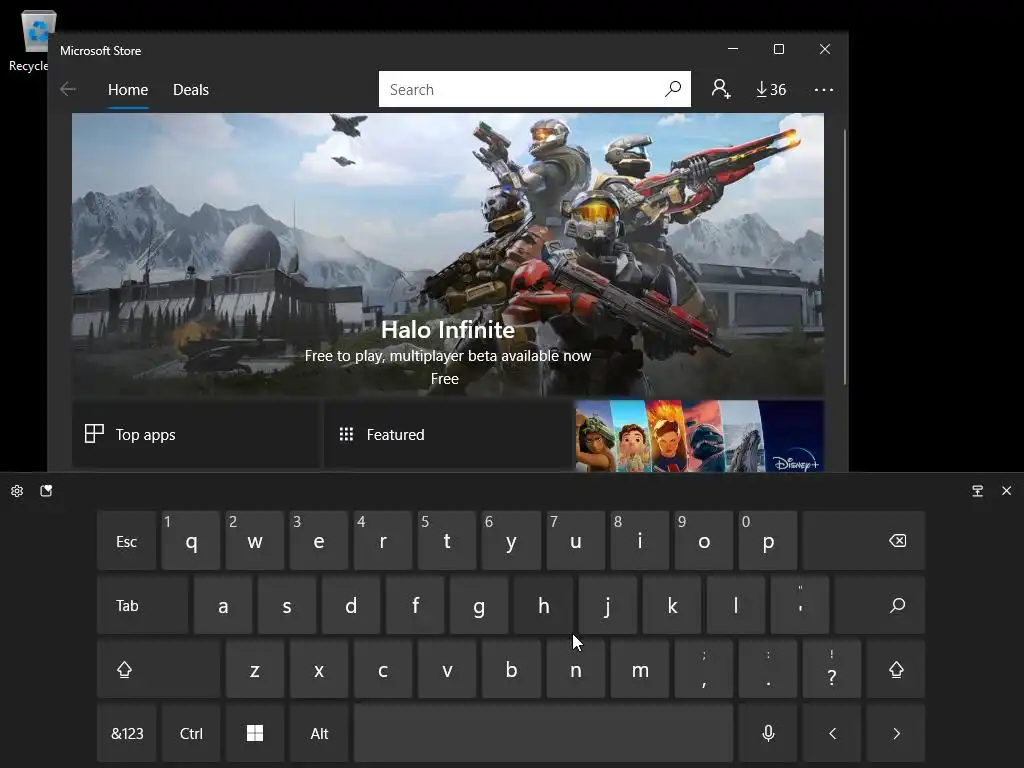Tap the left Shift key
The width and height of the screenshot is (1024, 768).
[159, 669]
